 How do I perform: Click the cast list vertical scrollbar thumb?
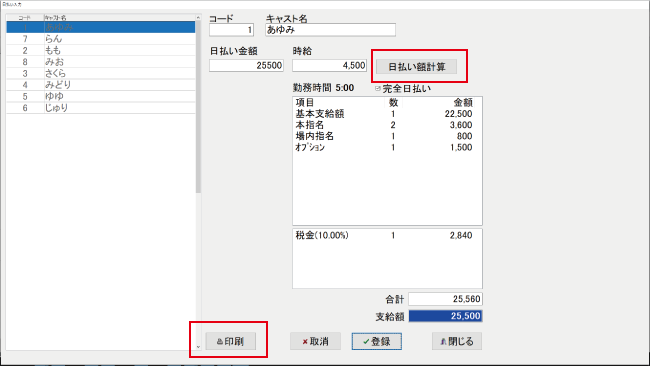click(198, 107)
